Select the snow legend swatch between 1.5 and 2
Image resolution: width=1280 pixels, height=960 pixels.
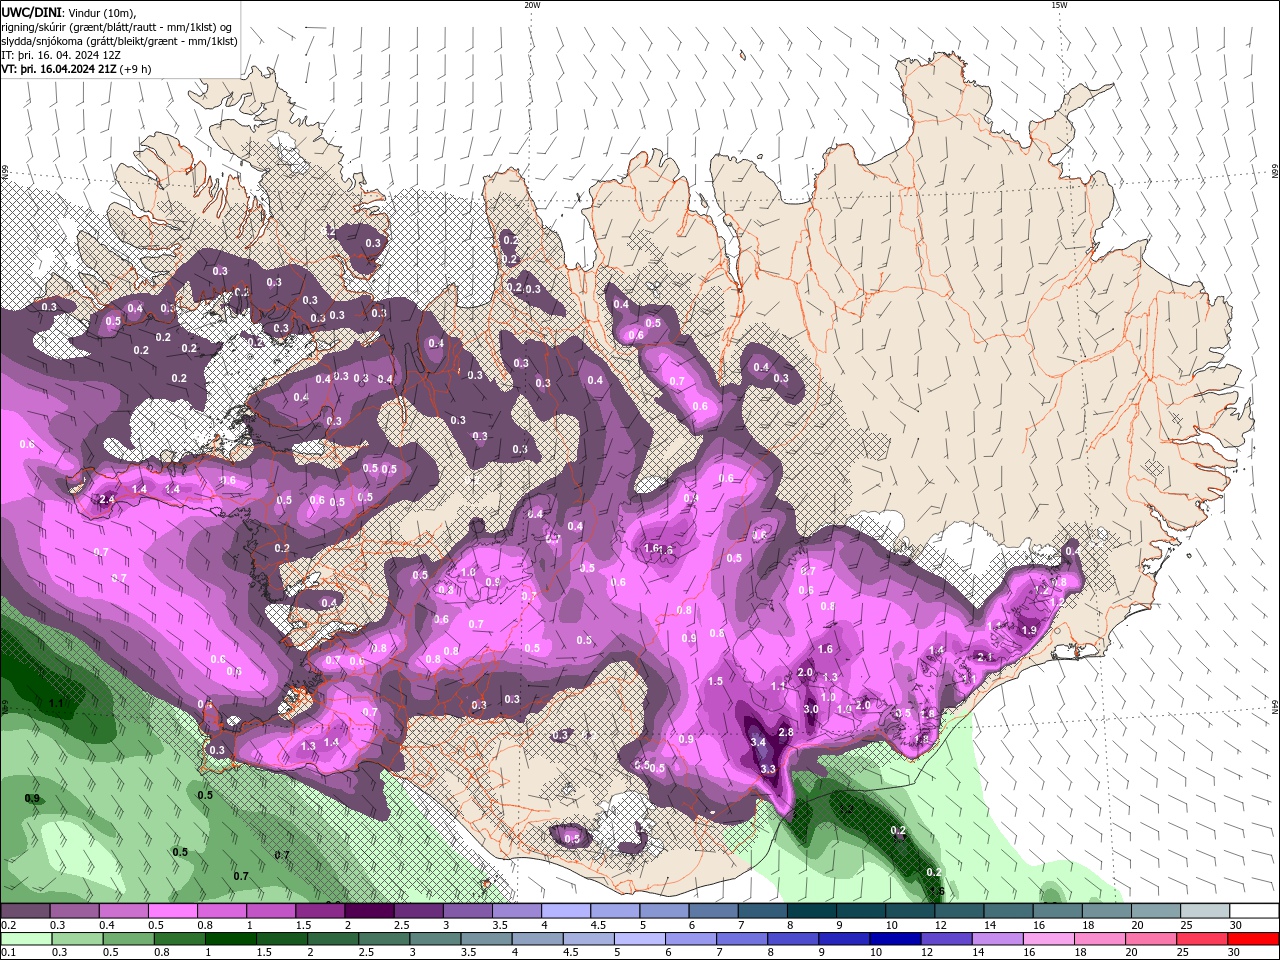(320, 911)
